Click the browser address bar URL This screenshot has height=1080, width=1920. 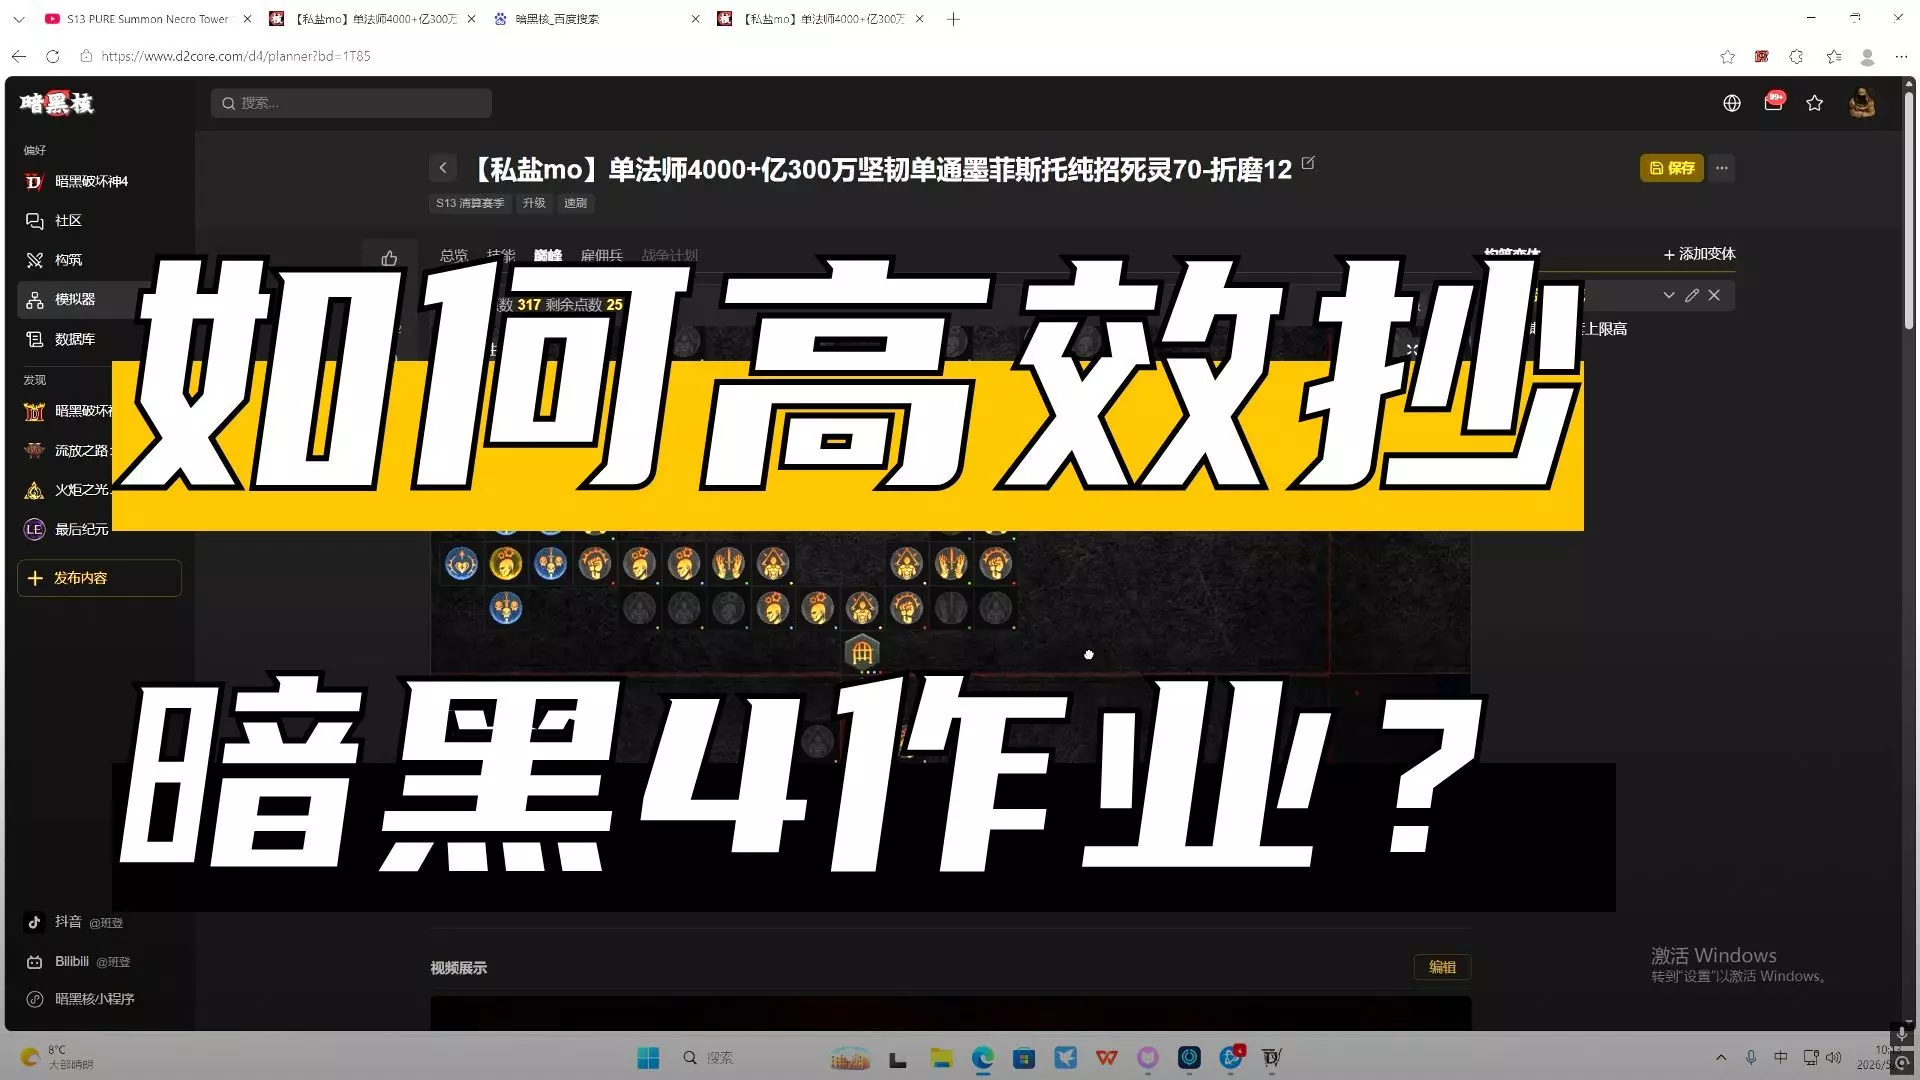(236, 56)
